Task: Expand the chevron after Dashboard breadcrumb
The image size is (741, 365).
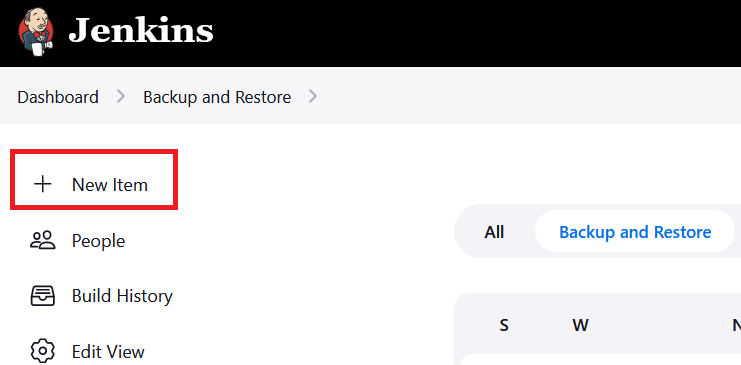Action: (x=121, y=96)
